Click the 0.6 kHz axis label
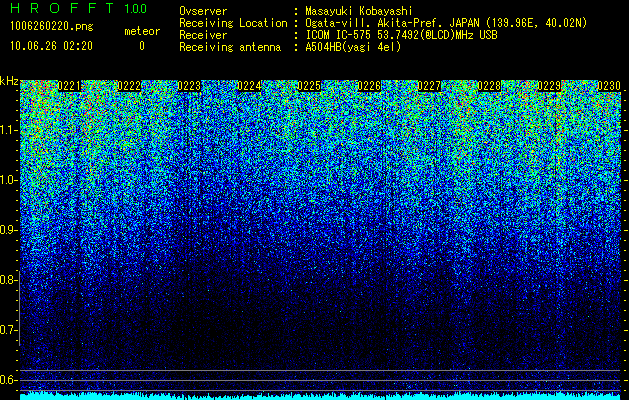The height and width of the screenshot is (400, 629). tap(8, 380)
